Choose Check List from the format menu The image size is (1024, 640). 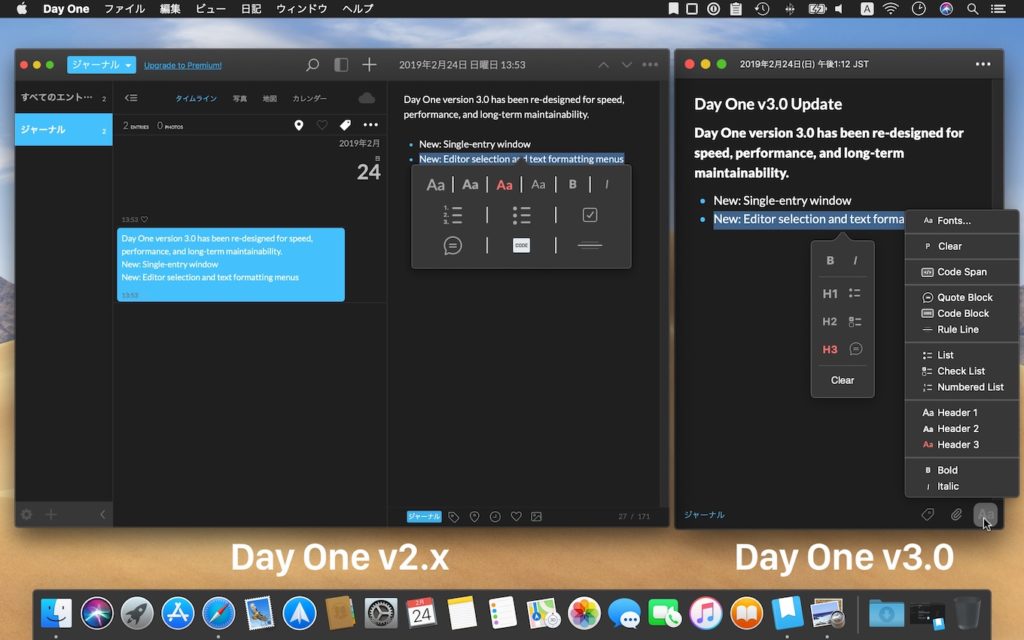(961, 371)
